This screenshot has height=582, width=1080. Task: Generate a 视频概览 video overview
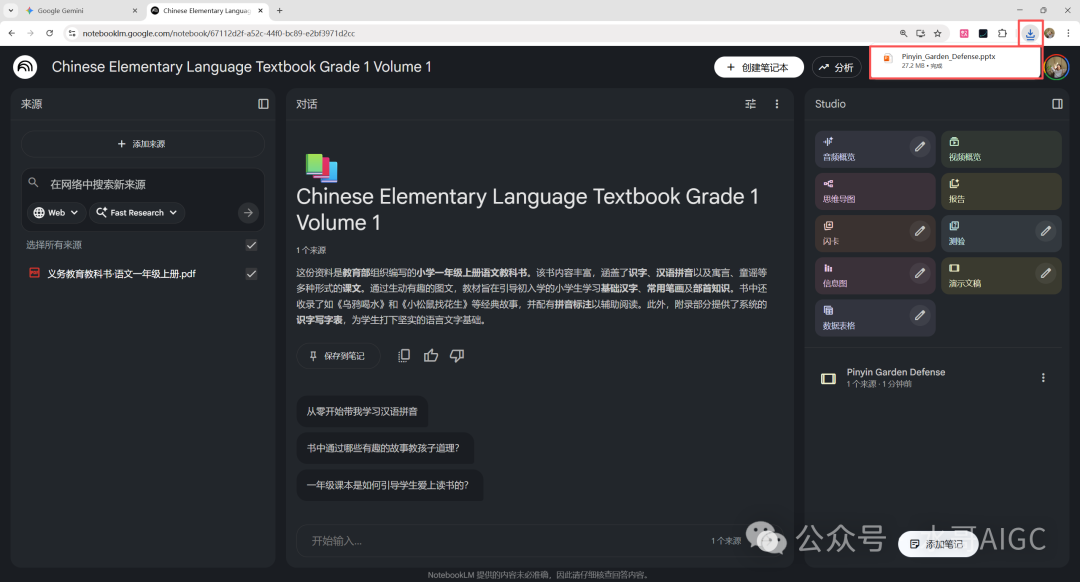1001,149
